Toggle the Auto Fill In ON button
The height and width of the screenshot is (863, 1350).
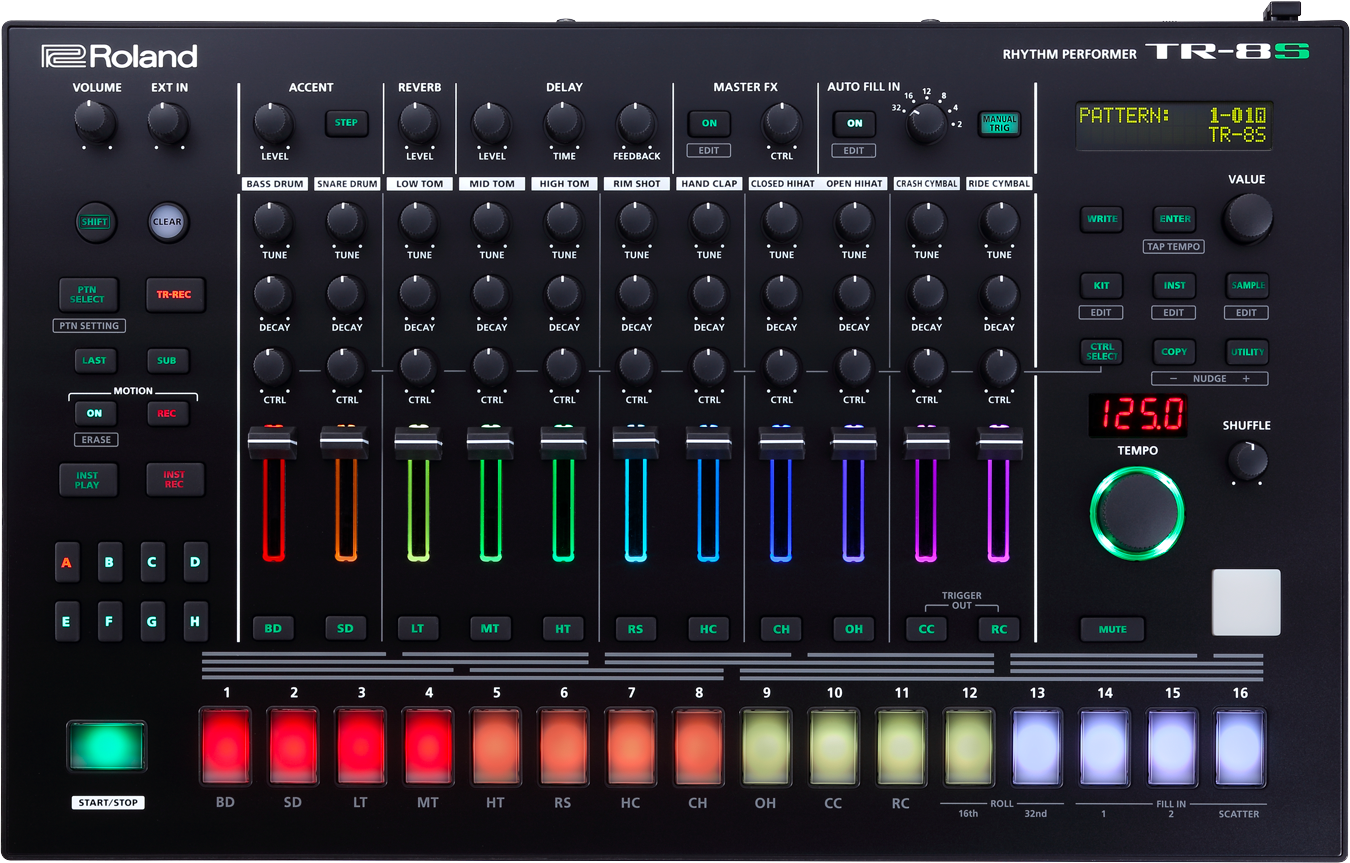pos(854,123)
